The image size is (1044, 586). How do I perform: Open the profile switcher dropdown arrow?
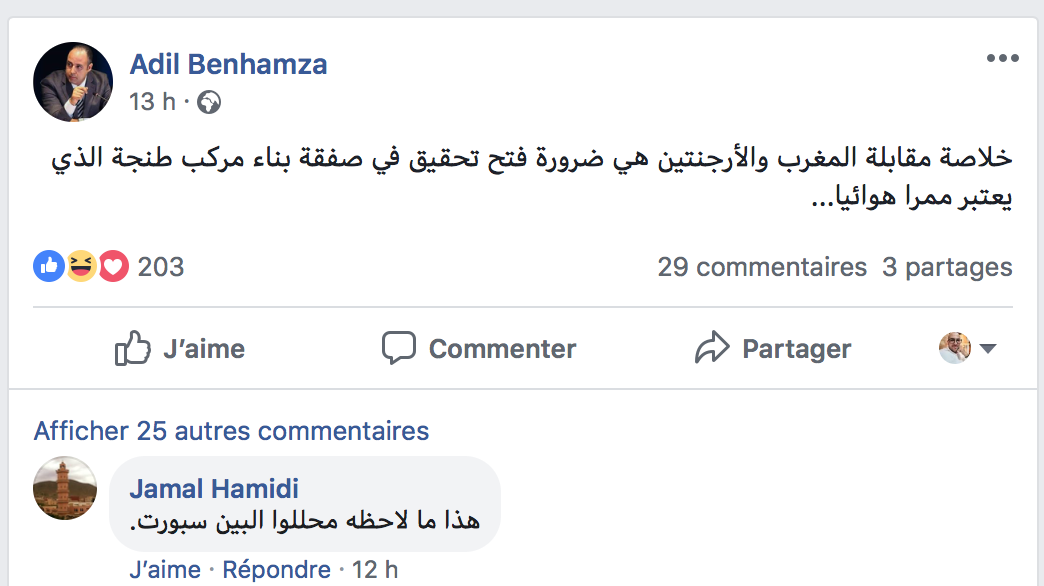point(987,349)
